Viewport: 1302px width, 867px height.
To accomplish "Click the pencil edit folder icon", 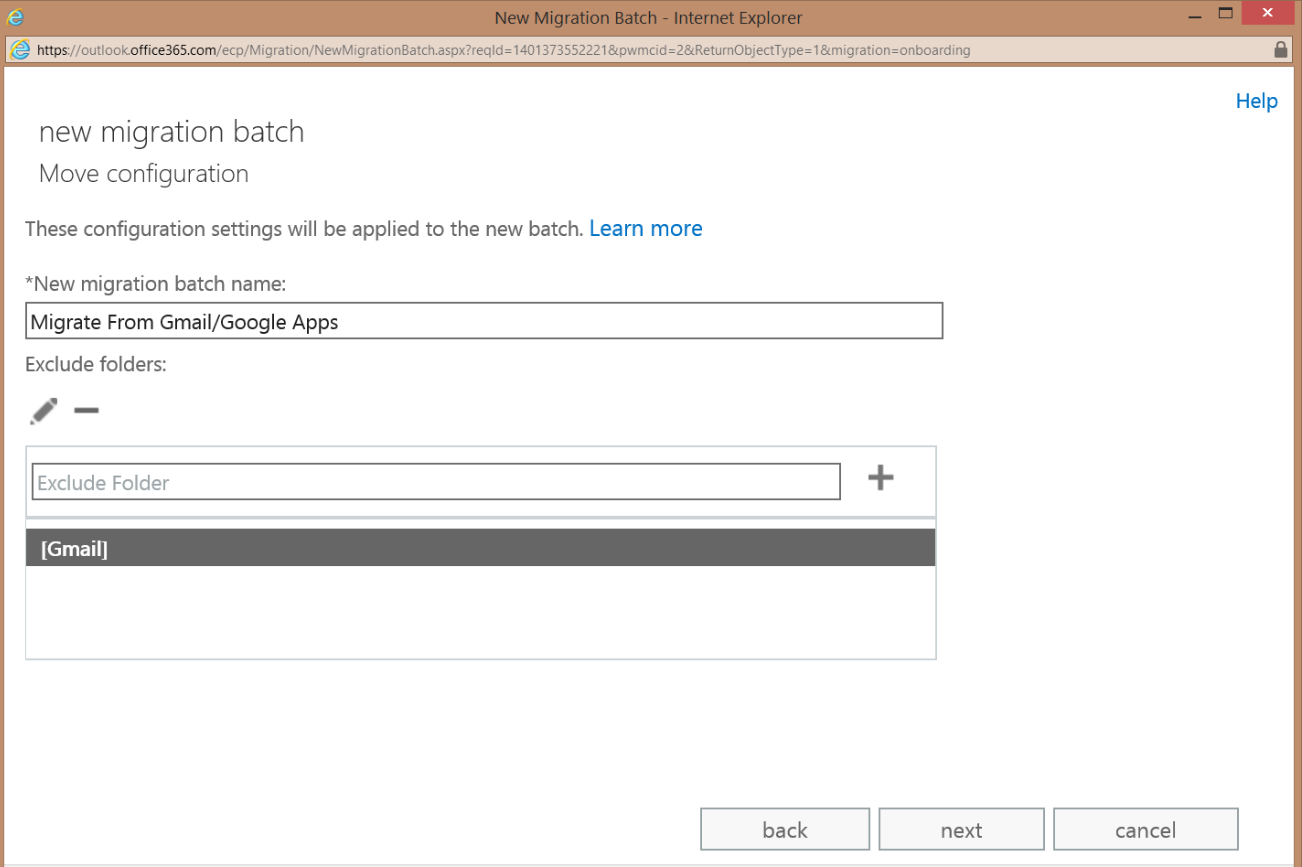I will 43,410.
